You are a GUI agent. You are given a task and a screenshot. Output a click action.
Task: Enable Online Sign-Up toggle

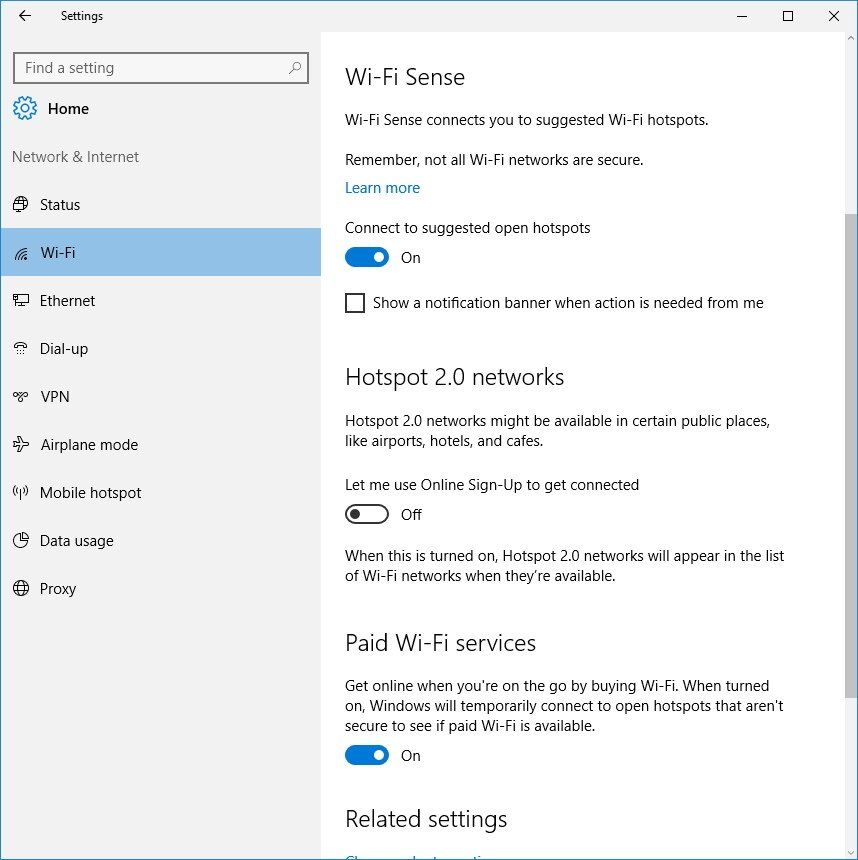(366, 514)
